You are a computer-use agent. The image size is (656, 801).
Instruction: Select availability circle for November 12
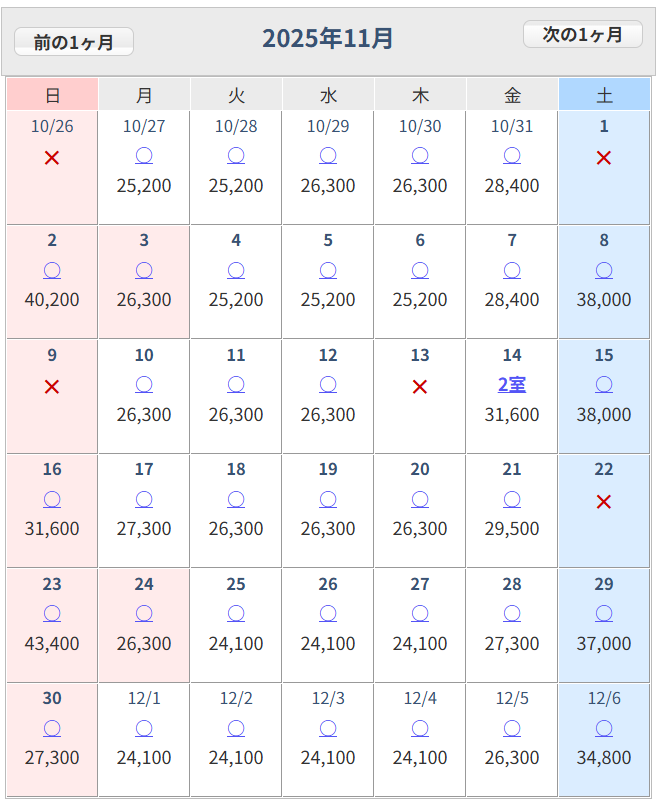click(x=328, y=385)
